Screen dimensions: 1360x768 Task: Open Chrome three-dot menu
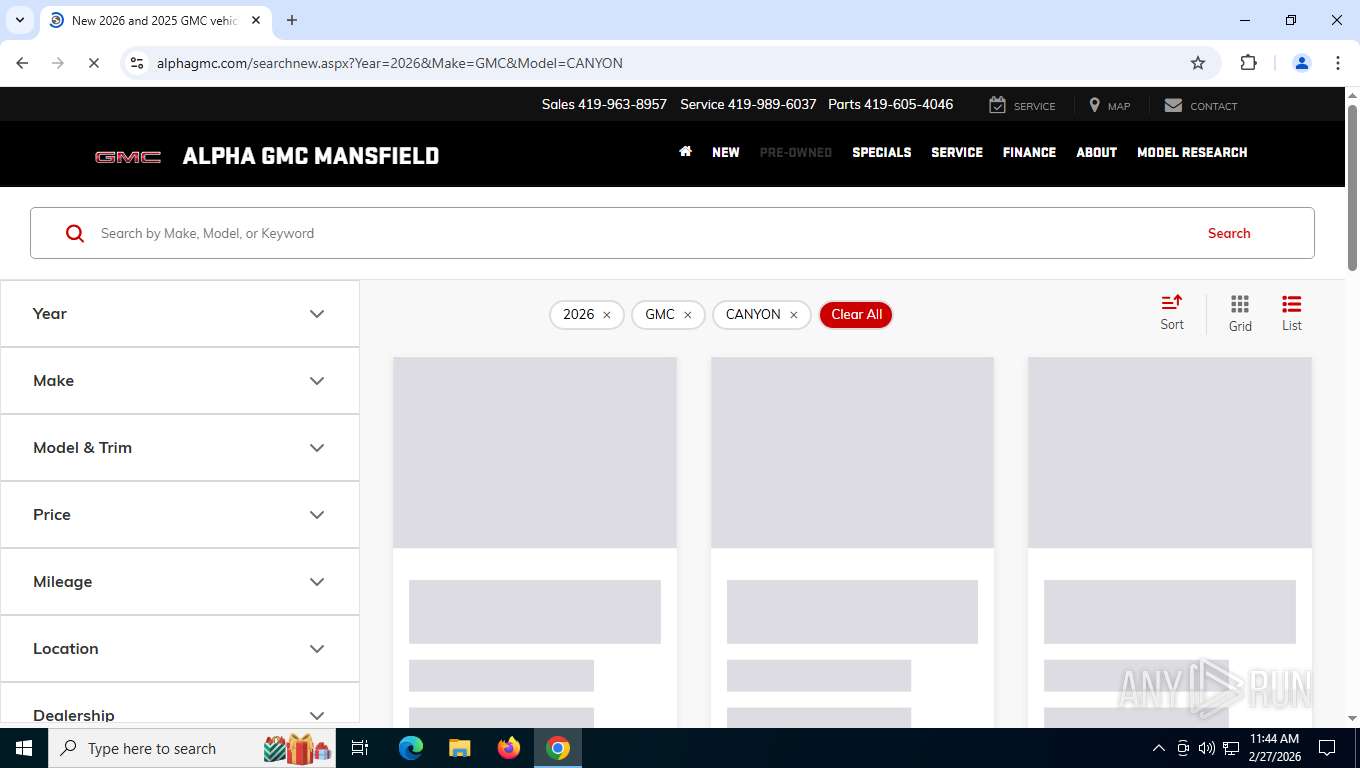click(1338, 63)
